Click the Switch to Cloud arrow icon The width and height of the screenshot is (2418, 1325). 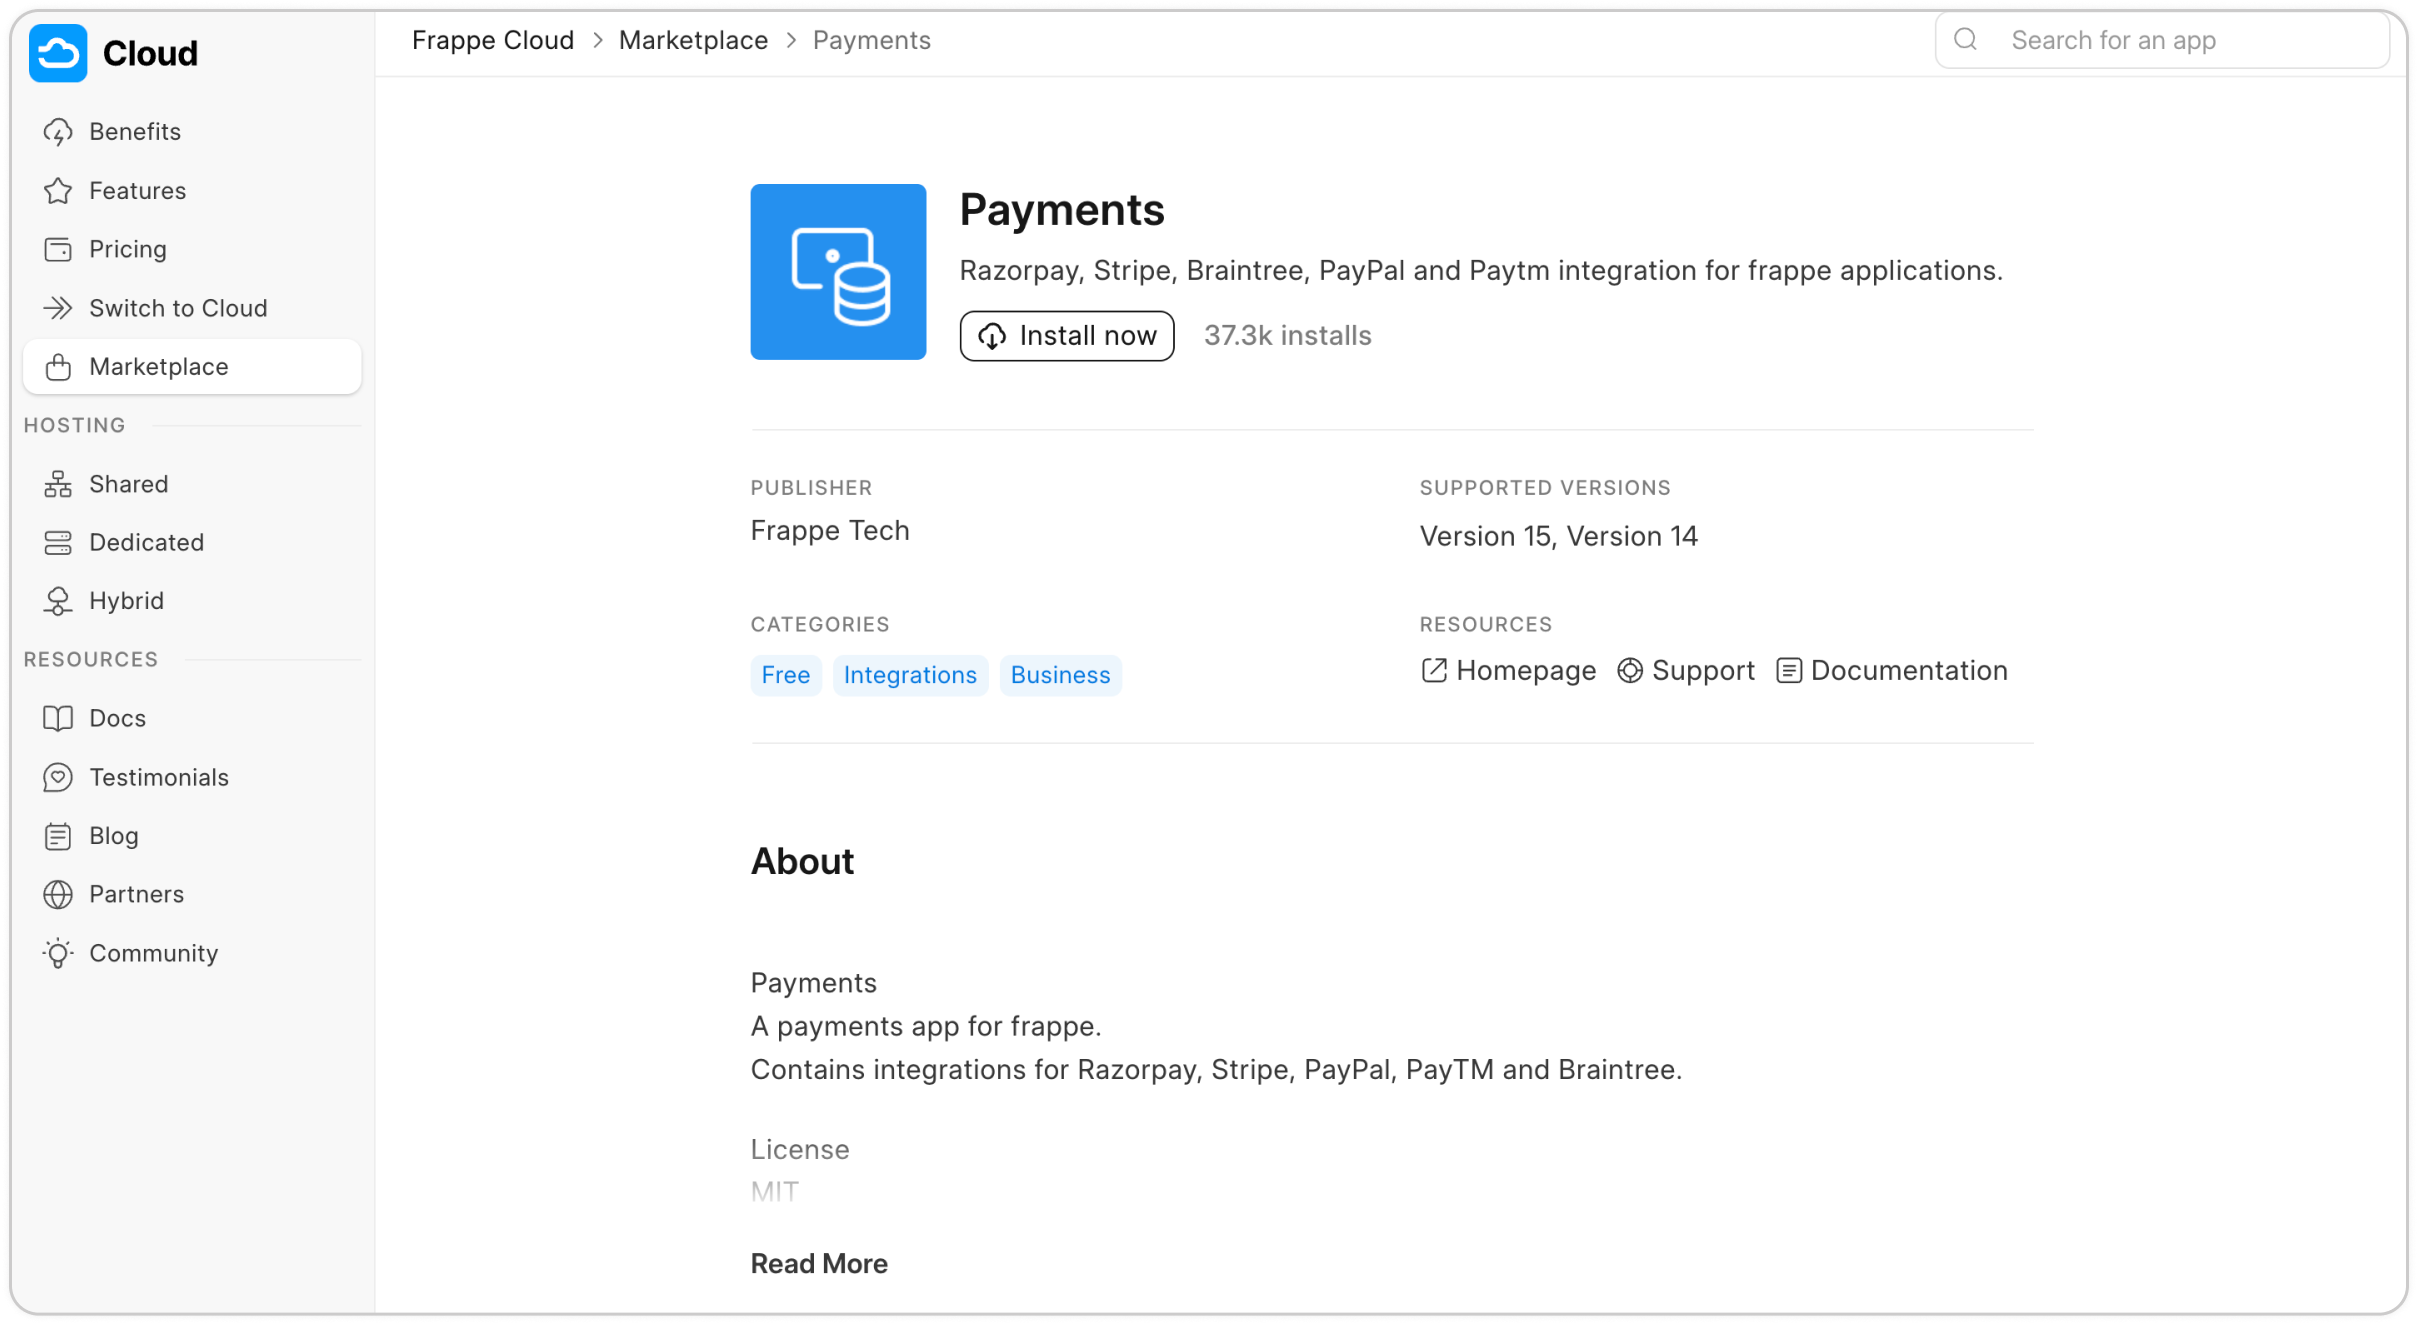(x=58, y=307)
